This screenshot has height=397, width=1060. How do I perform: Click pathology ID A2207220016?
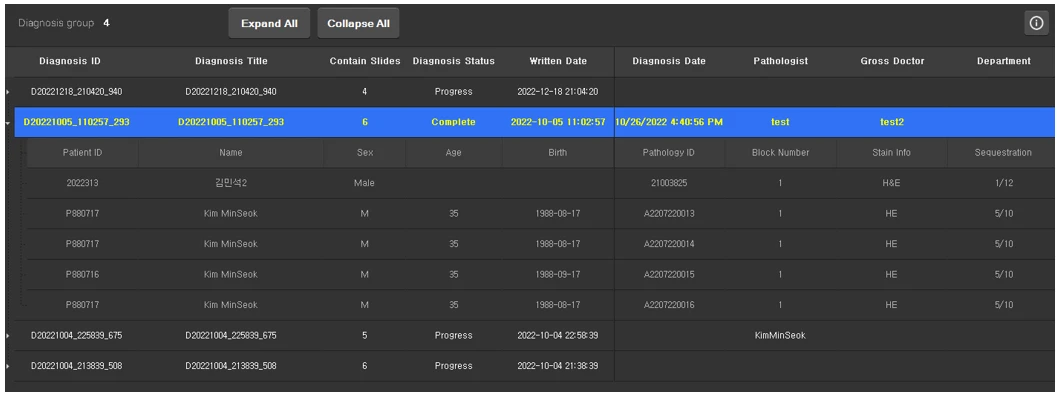[669, 305]
